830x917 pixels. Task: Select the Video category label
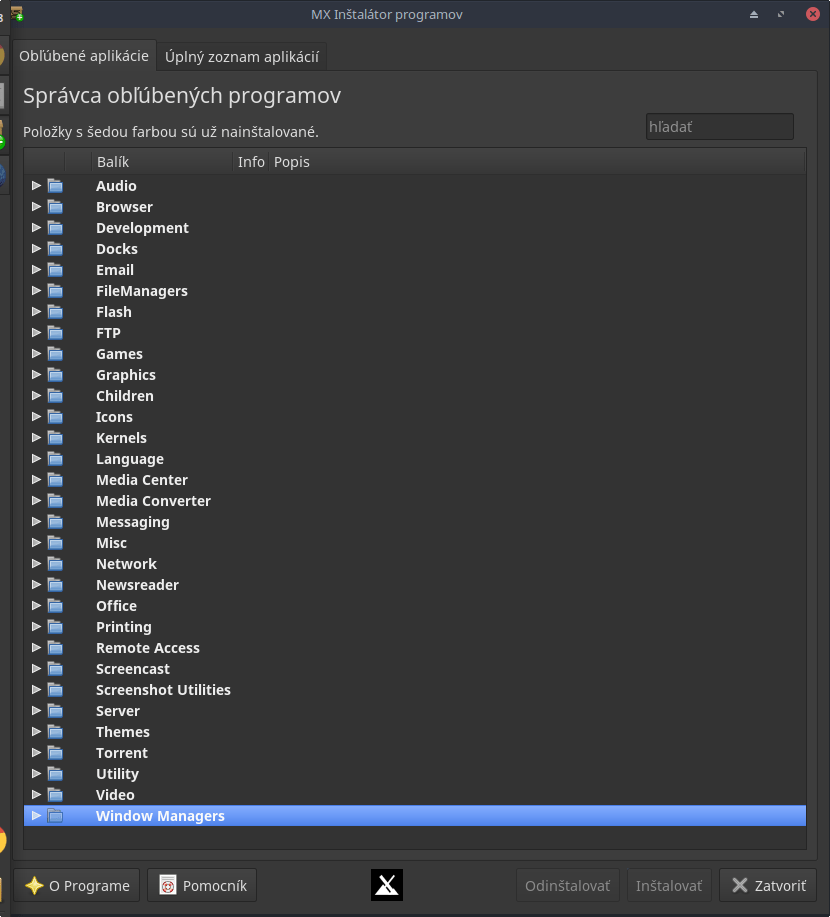(115, 795)
